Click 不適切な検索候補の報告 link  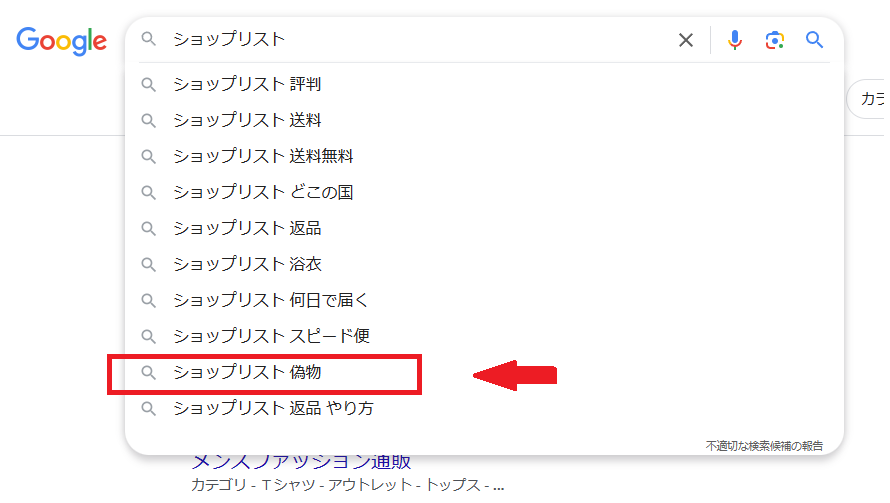(x=764, y=445)
